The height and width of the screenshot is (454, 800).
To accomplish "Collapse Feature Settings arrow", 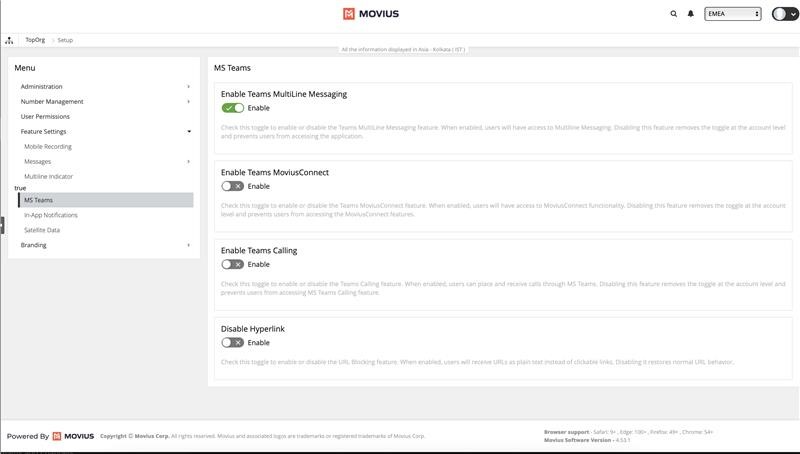I will 189,132.
